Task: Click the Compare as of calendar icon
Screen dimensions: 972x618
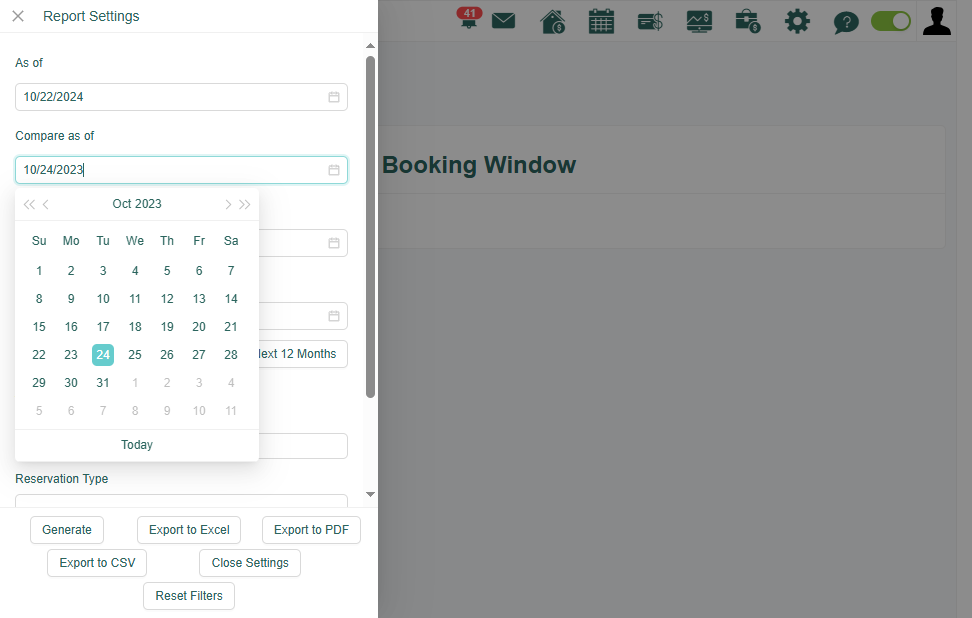Action: click(x=334, y=170)
